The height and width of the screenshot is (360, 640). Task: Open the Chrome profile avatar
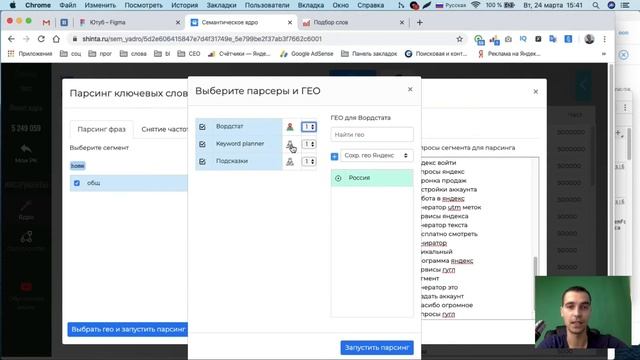pos(589,39)
